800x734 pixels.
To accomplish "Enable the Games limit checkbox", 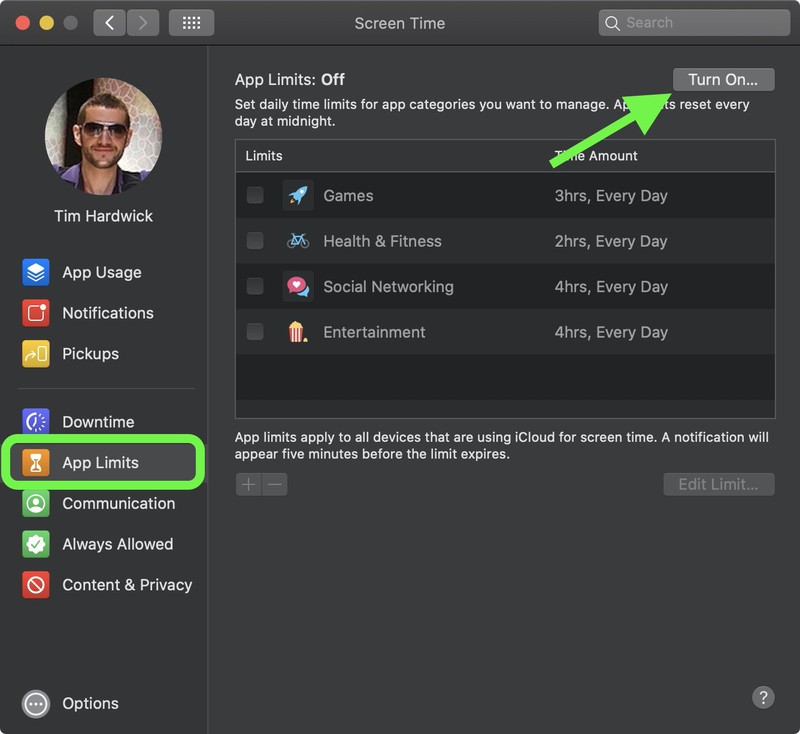I will (255, 195).
